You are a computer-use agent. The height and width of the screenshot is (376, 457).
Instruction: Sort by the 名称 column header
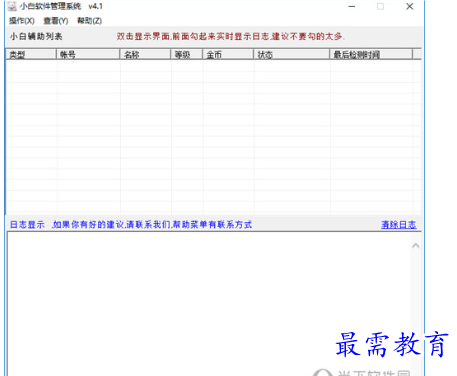(145, 54)
